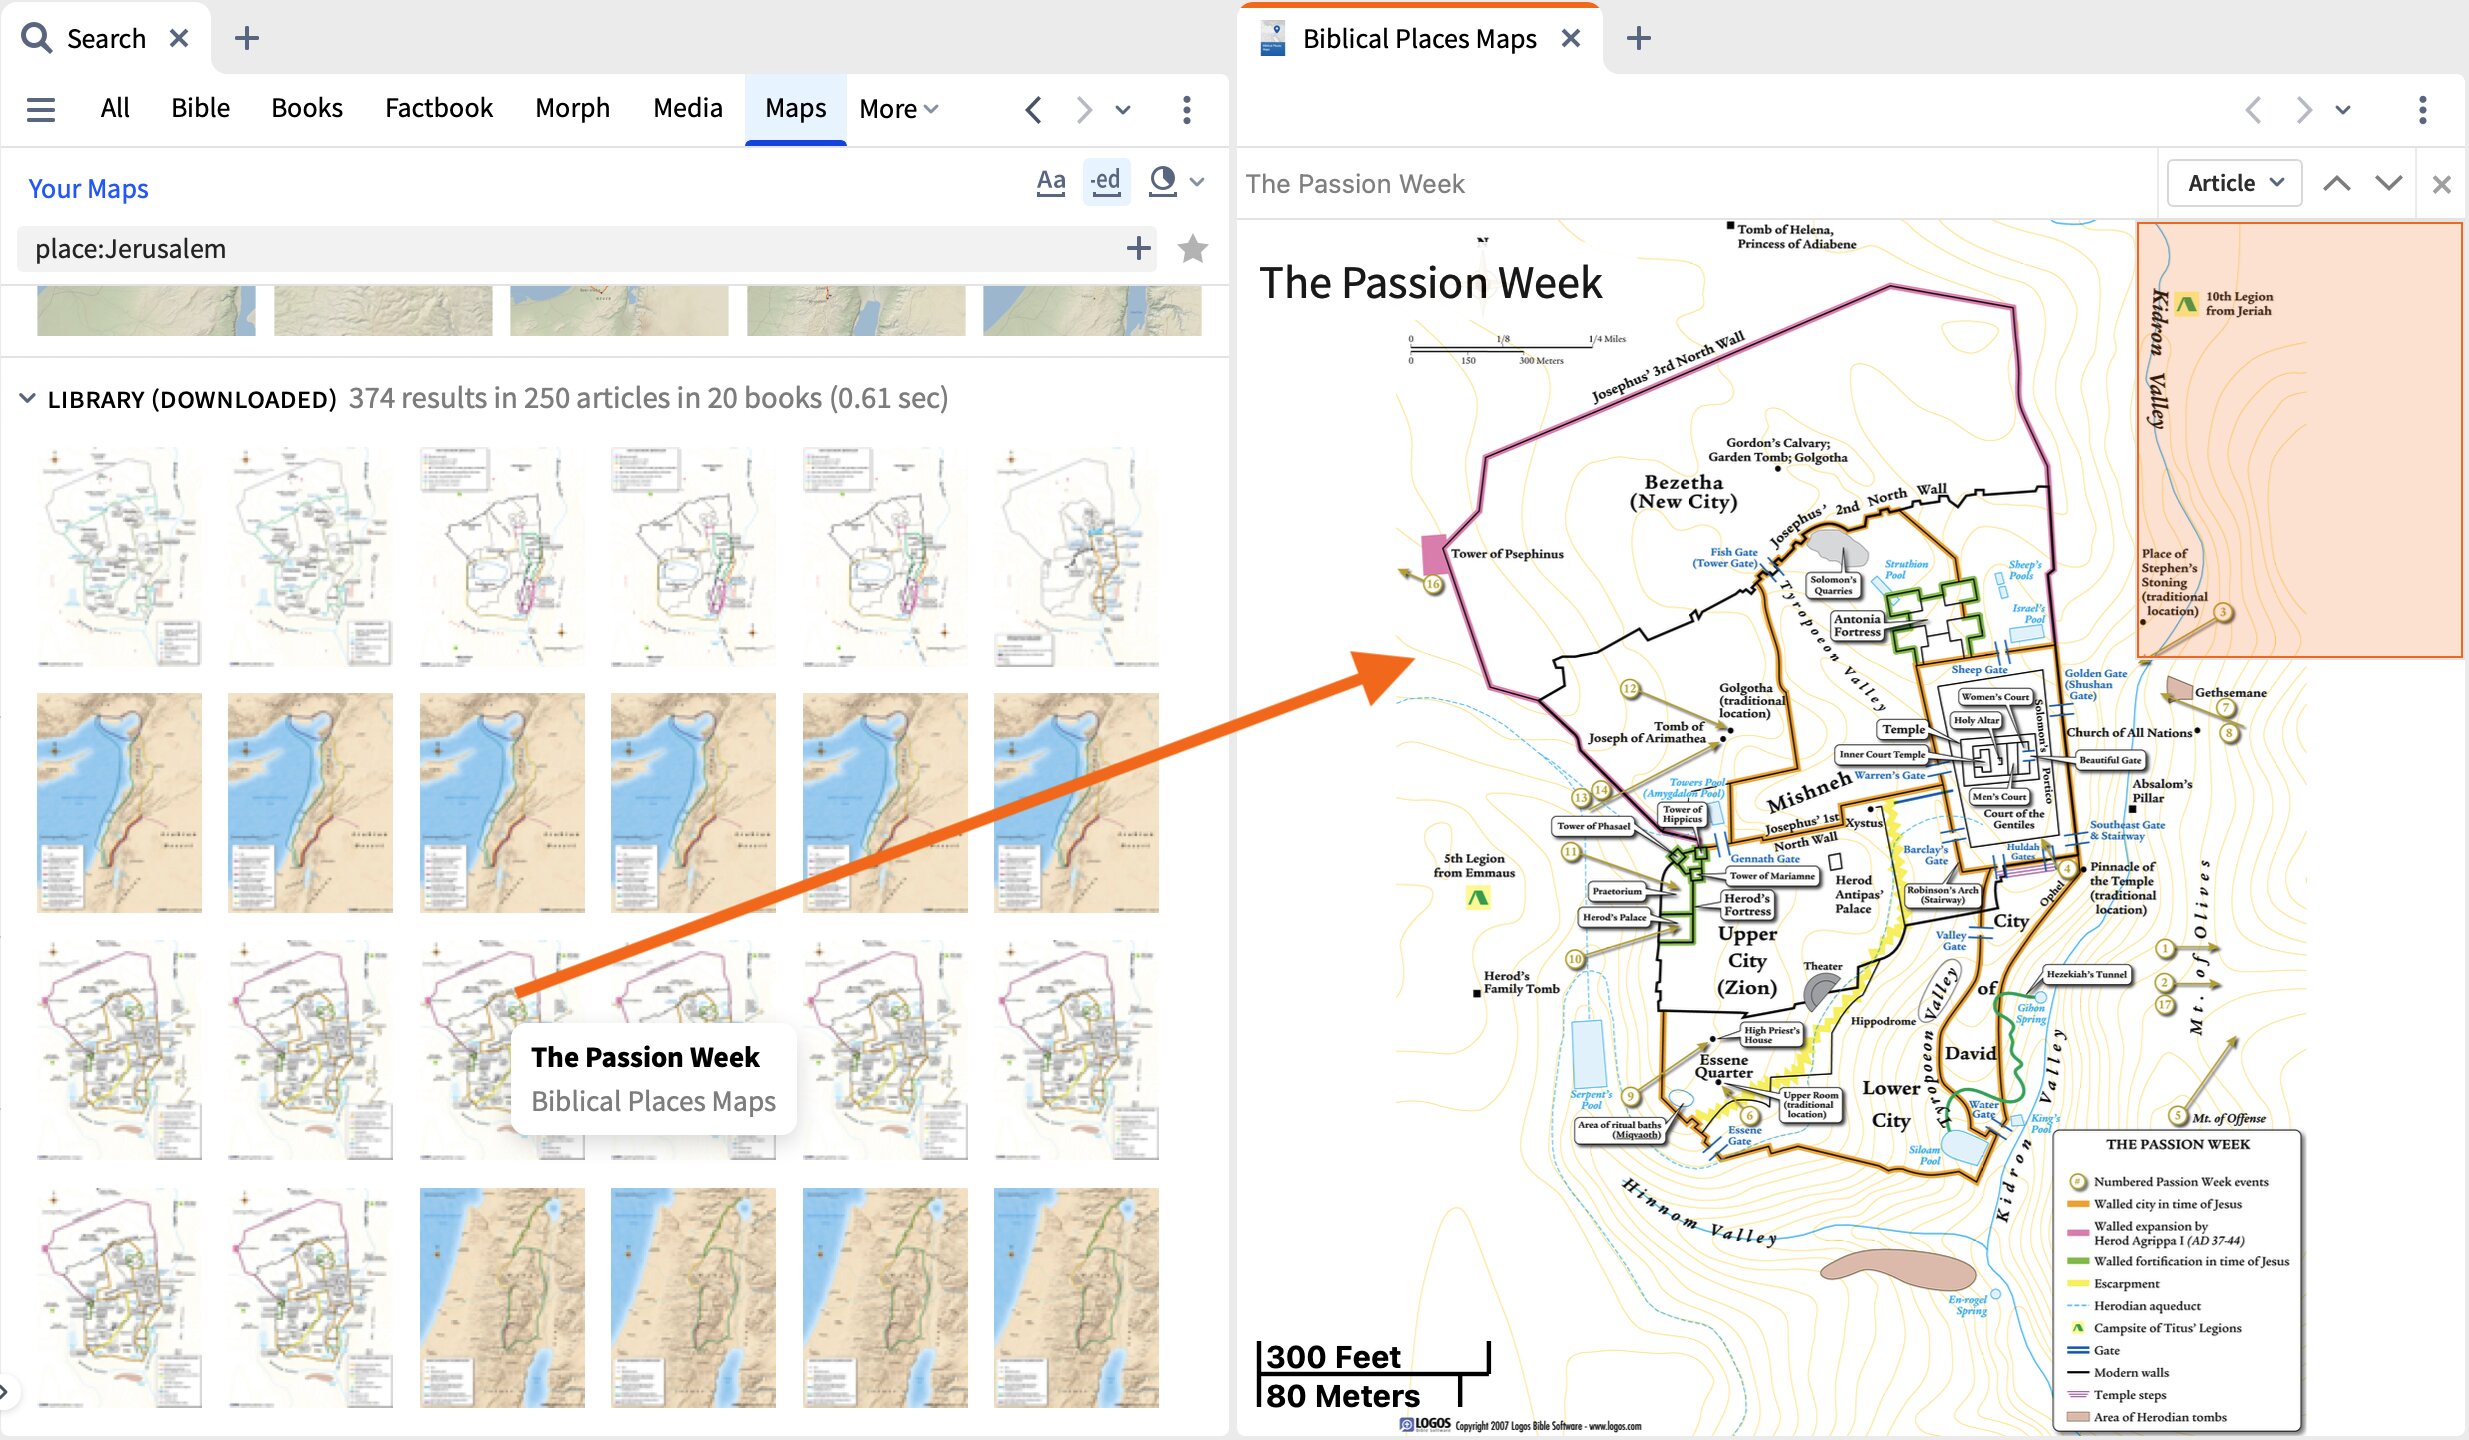This screenshot has height=1440, width=2469.
Task: Go to next article with down chevron
Action: (x=2389, y=183)
